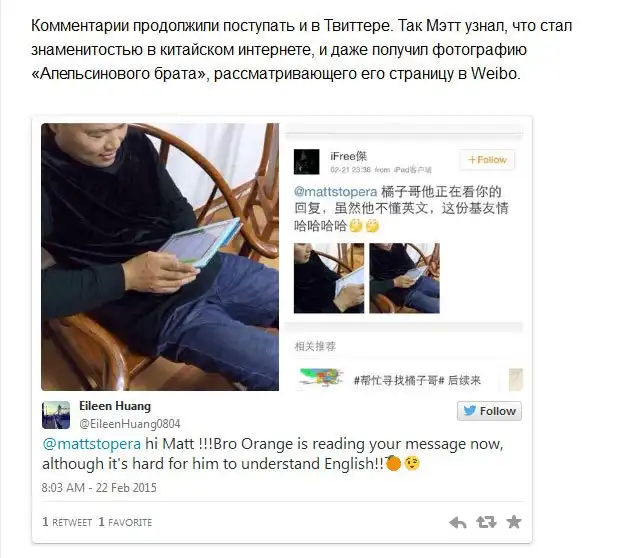Open the second small Weibo photo thumbnail
This screenshot has height=558, width=641.
pyautogui.click(x=404, y=278)
